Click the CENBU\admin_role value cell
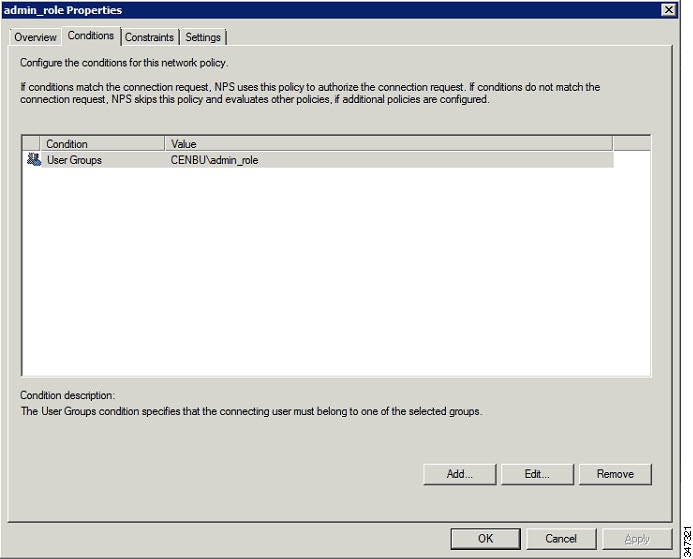The height and width of the screenshot is (559, 693). click(214, 160)
